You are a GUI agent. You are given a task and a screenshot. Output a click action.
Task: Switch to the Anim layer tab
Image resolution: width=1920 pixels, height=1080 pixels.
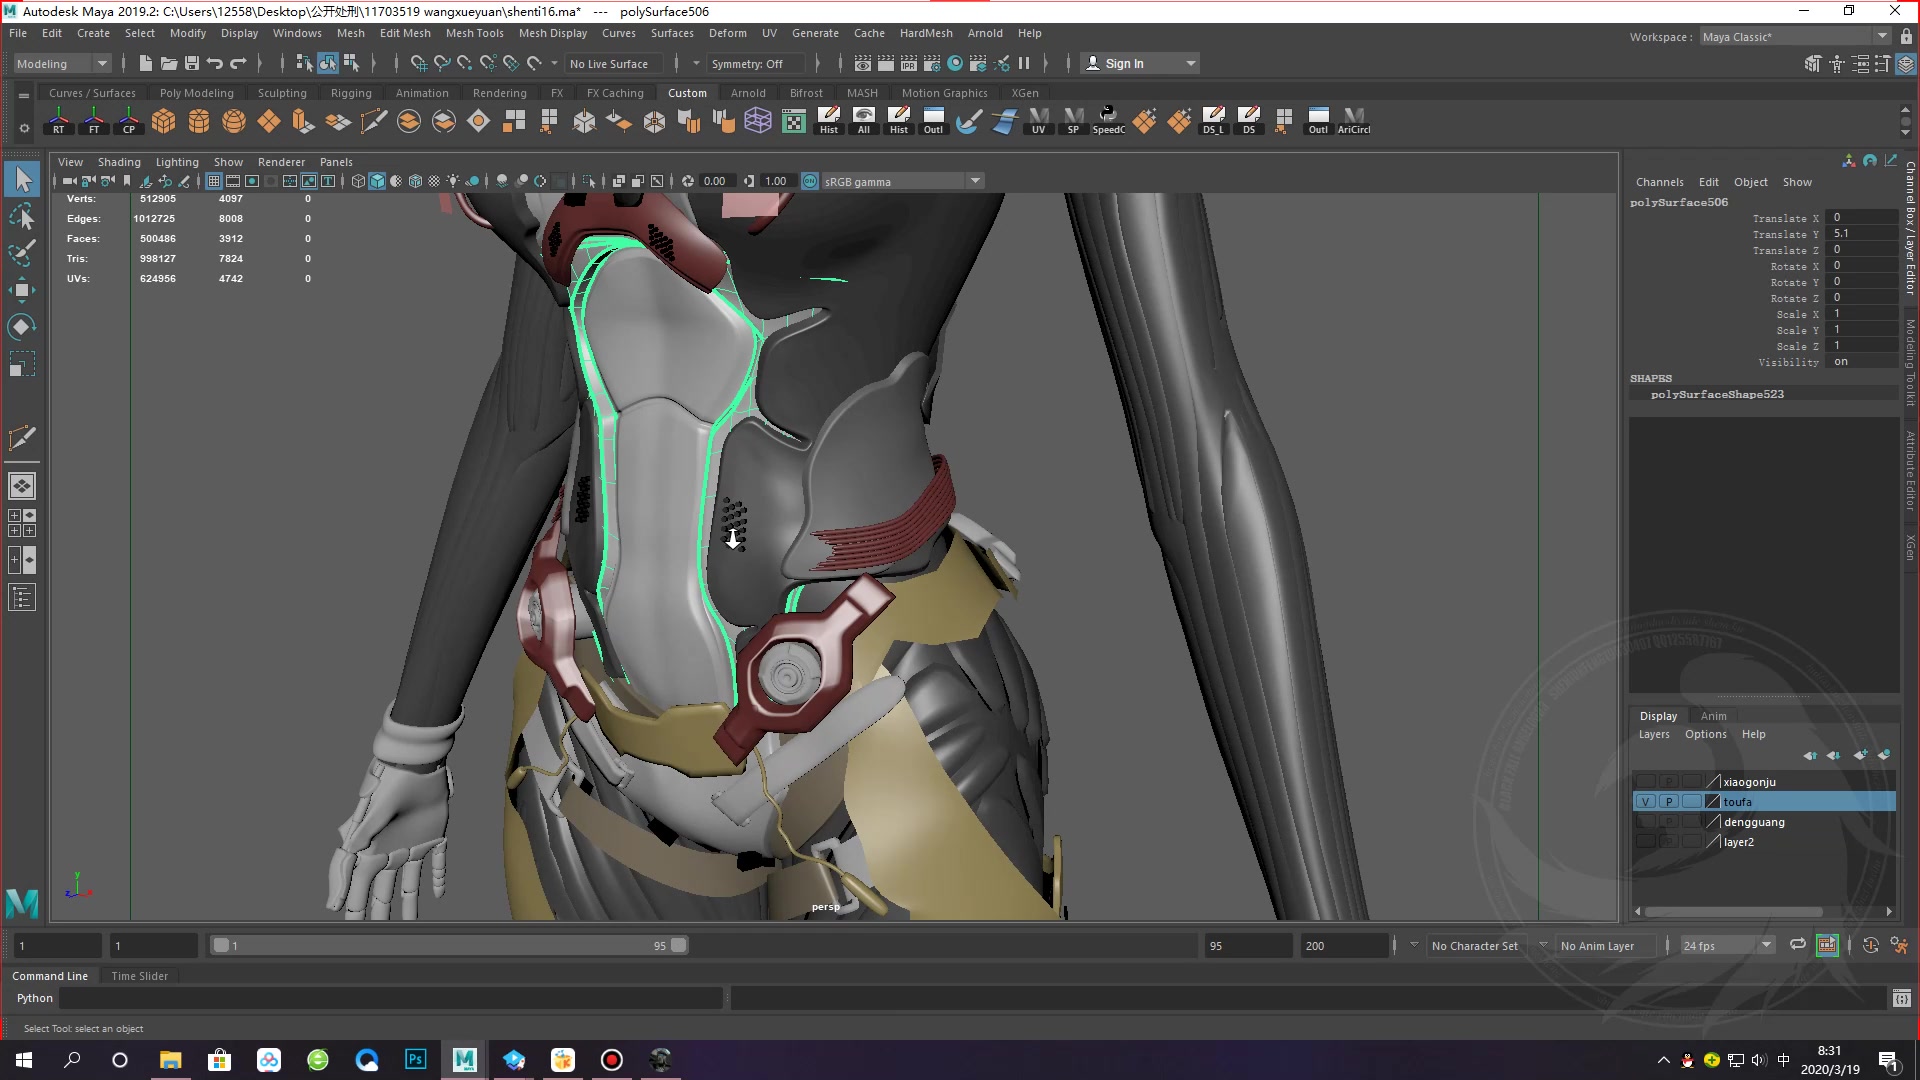coord(1713,716)
